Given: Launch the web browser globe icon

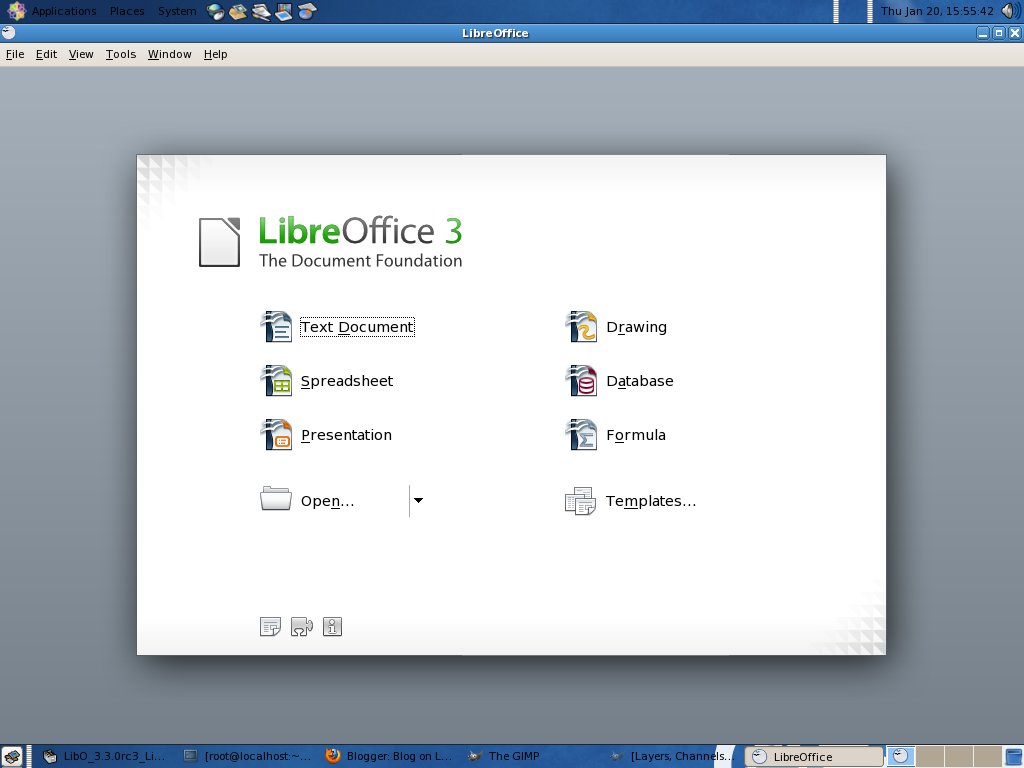Looking at the screenshot, I should (215, 11).
